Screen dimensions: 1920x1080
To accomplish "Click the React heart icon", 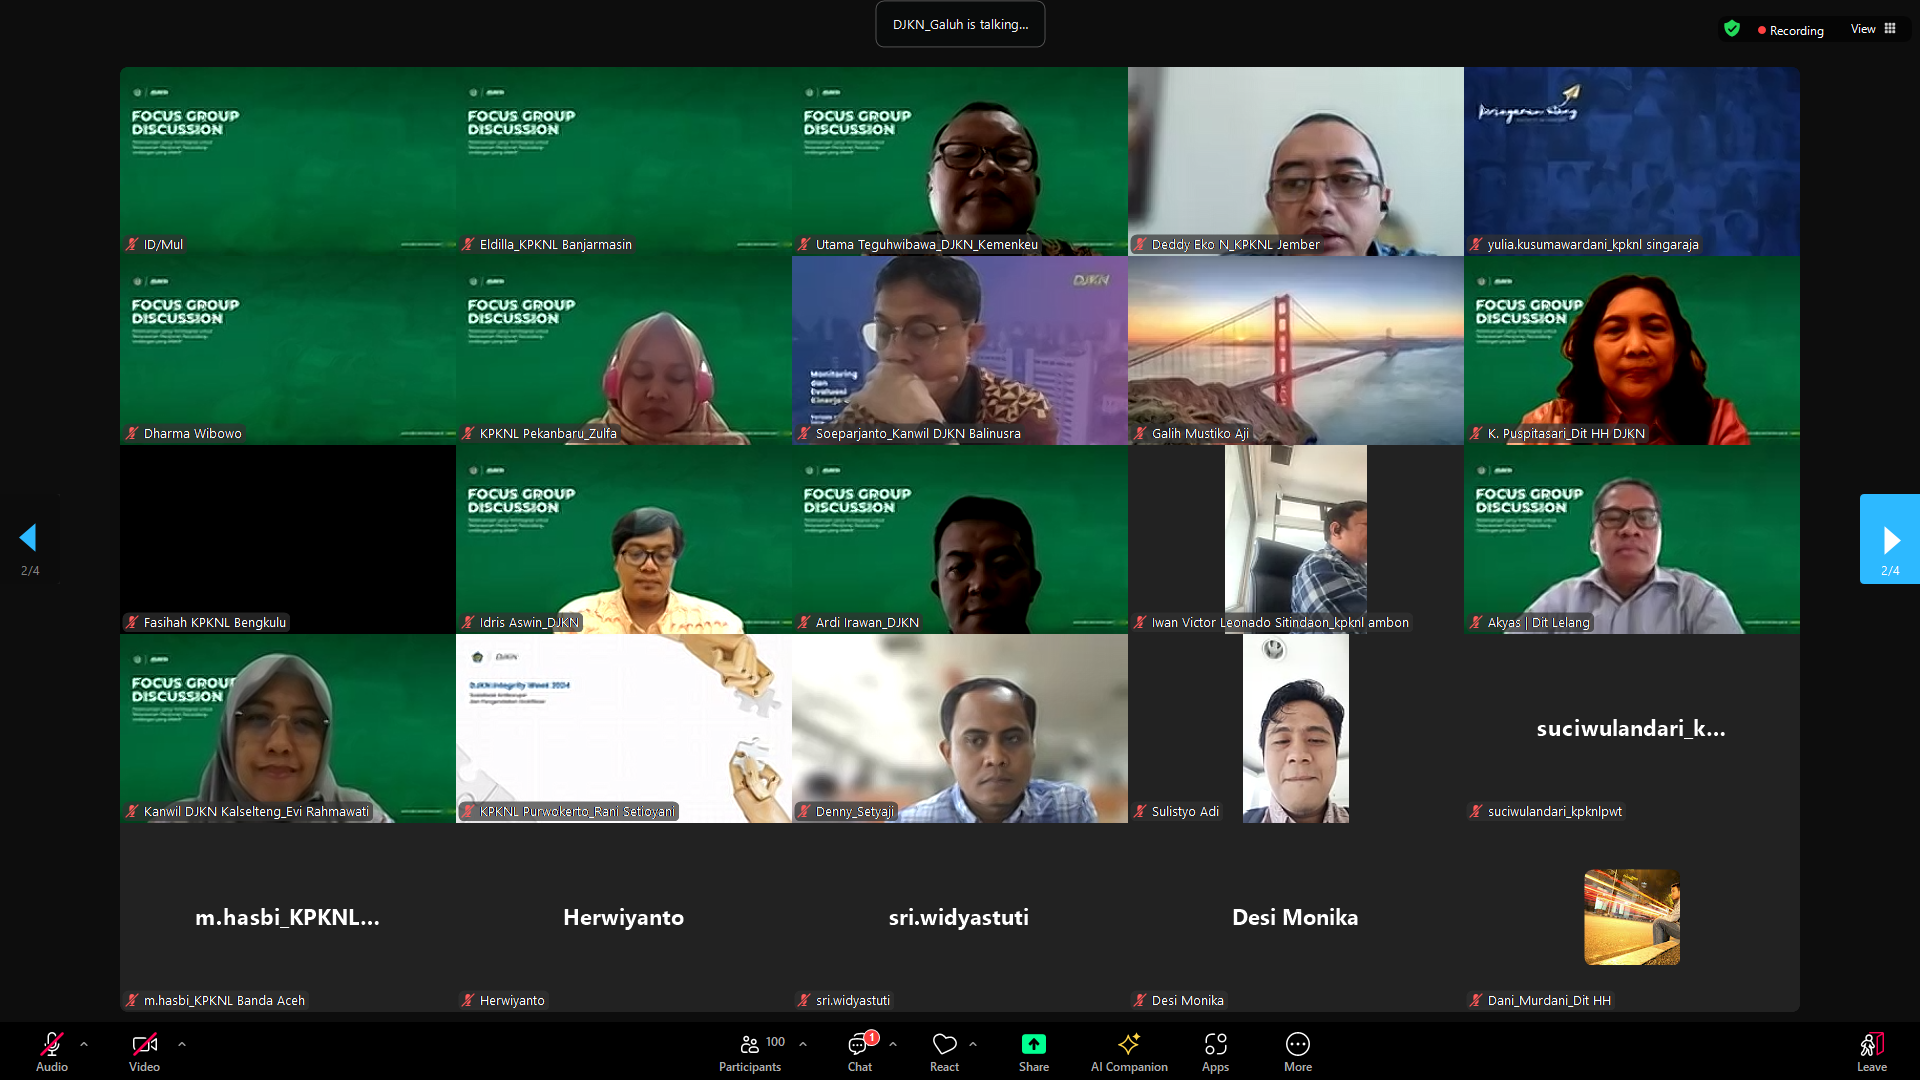I will pos(944,1045).
